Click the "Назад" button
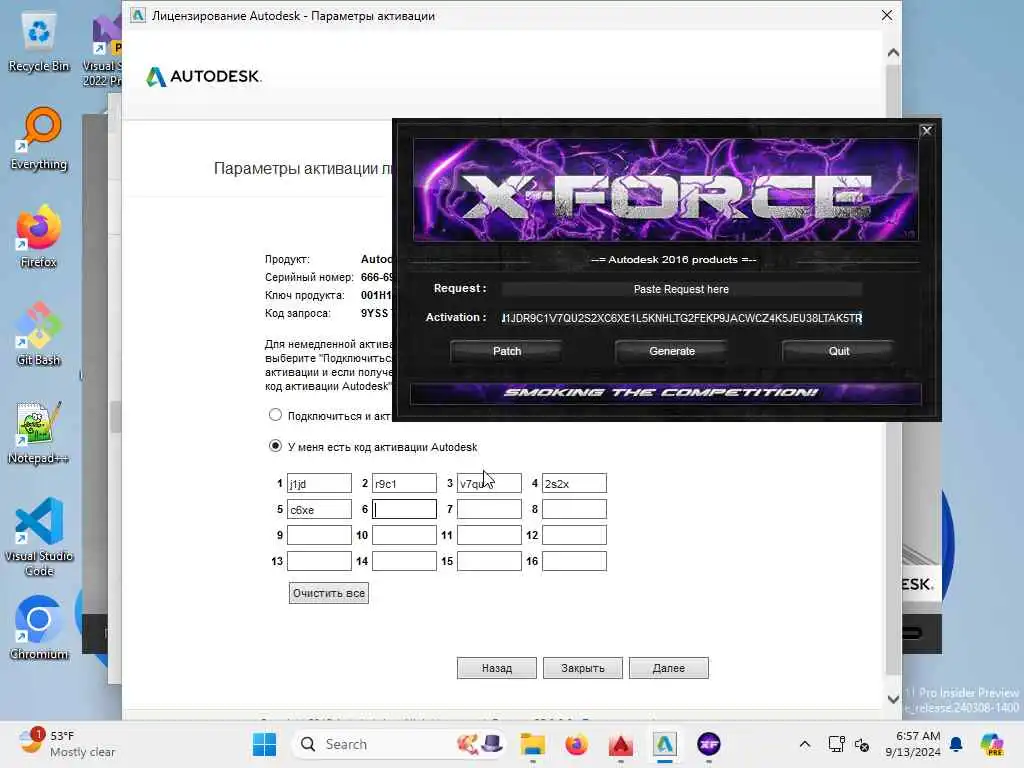Screen dimensions: 1024x768 click(x=497, y=668)
